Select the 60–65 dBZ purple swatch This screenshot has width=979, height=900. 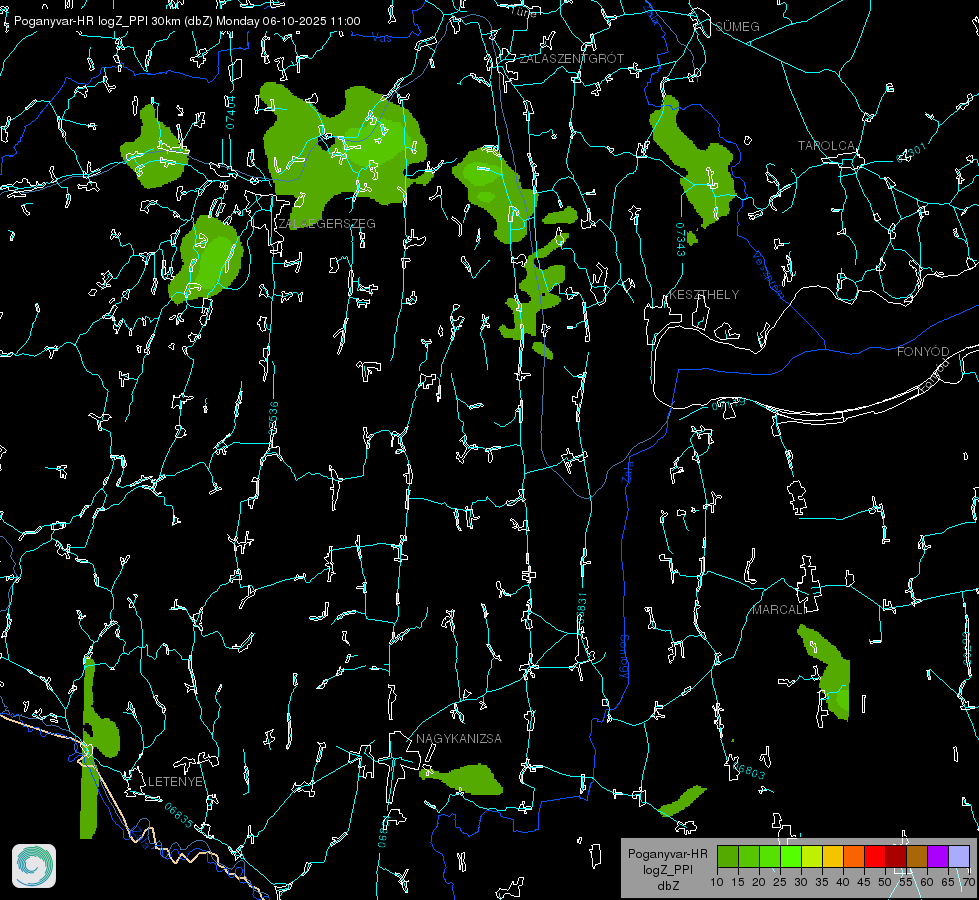(x=937, y=856)
